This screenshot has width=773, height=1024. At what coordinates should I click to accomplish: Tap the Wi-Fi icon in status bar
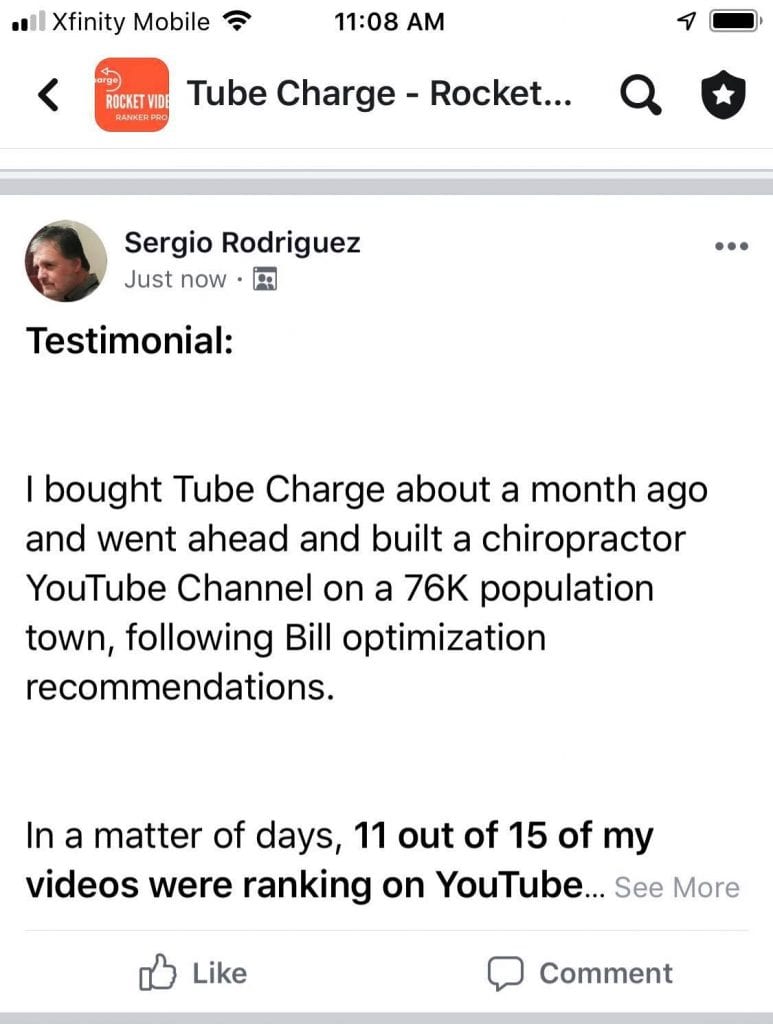(237, 21)
